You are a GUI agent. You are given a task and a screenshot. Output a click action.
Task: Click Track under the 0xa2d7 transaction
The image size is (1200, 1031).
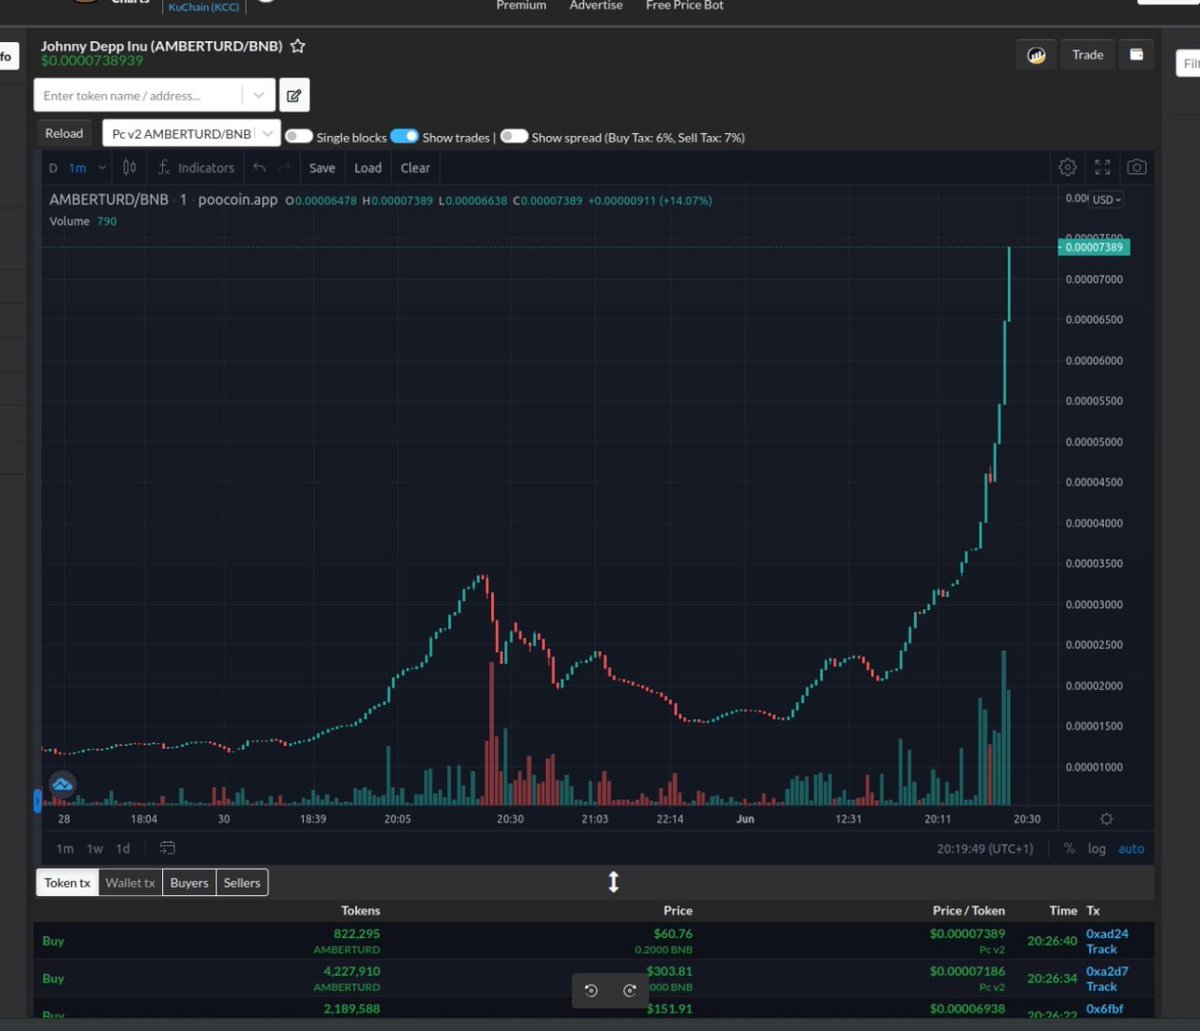(x=1101, y=986)
